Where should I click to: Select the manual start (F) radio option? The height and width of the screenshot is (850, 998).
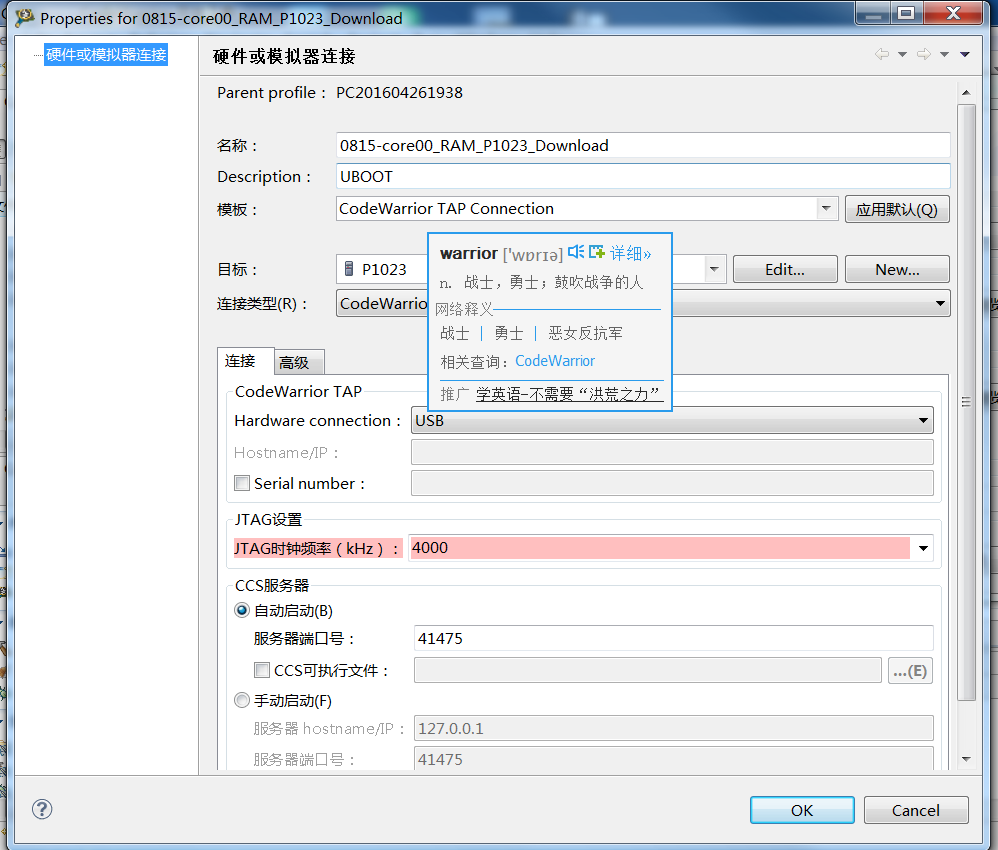pyautogui.click(x=242, y=700)
